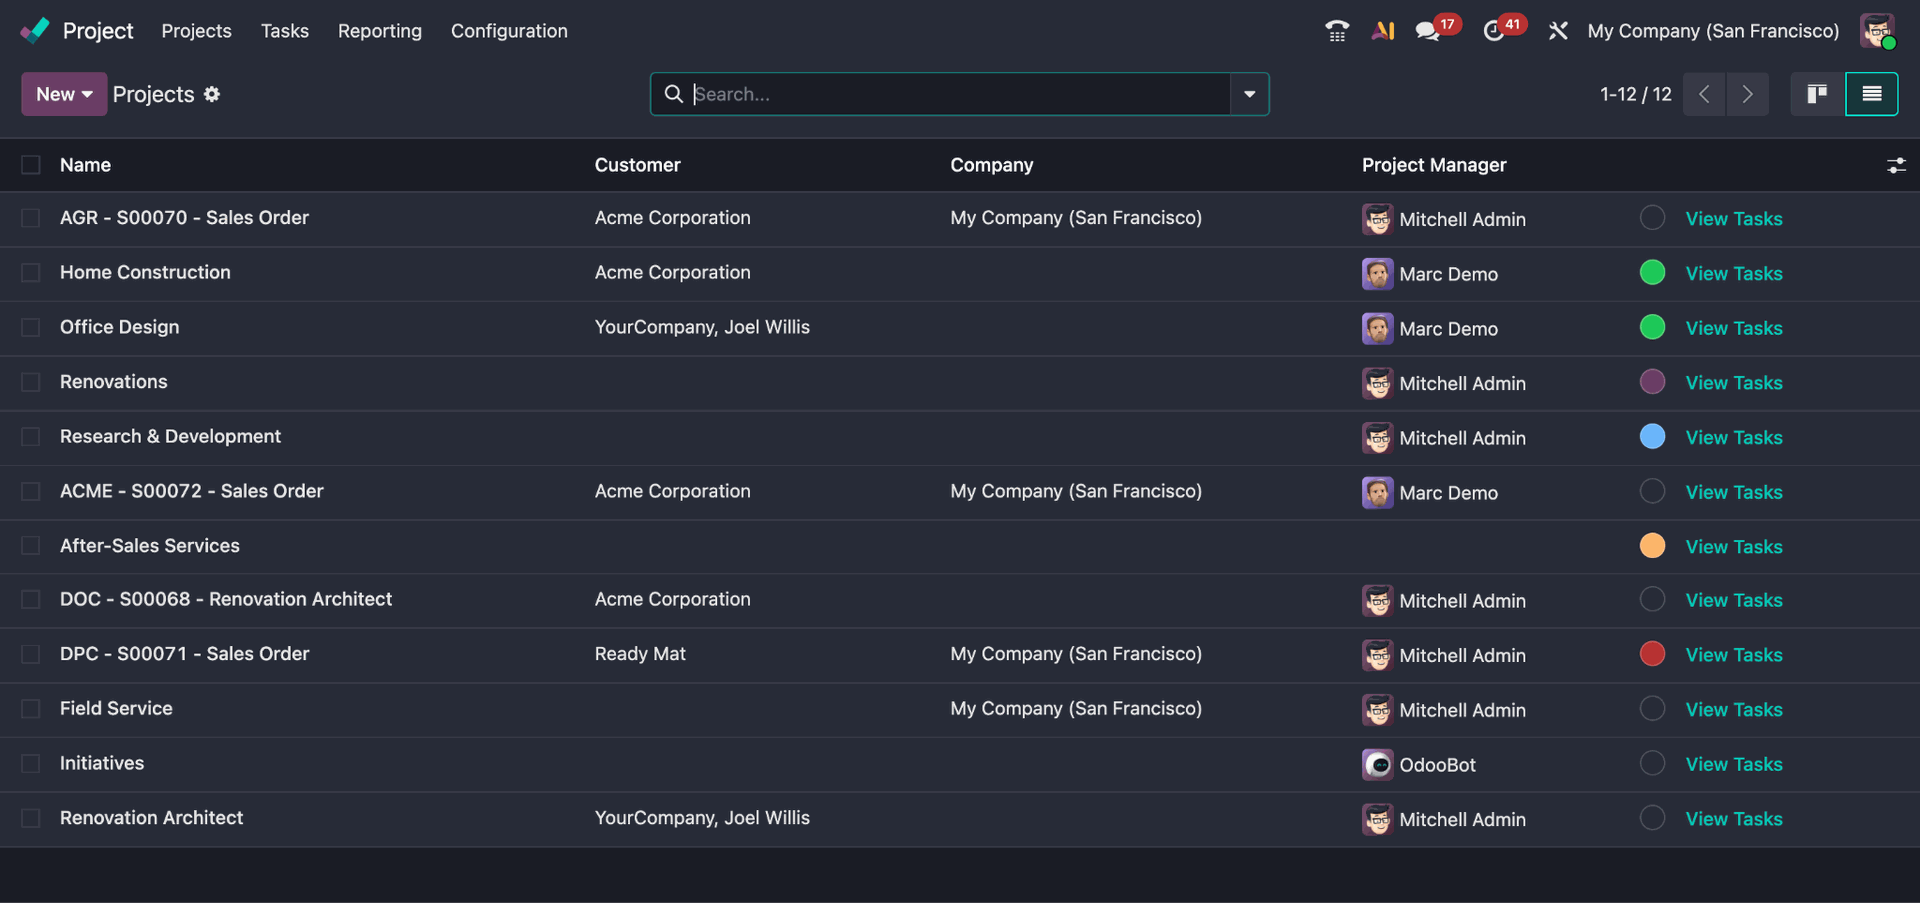
Task: Open the DOC - S00068 - Renovation Architect project
Action: pyautogui.click(x=226, y=599)
